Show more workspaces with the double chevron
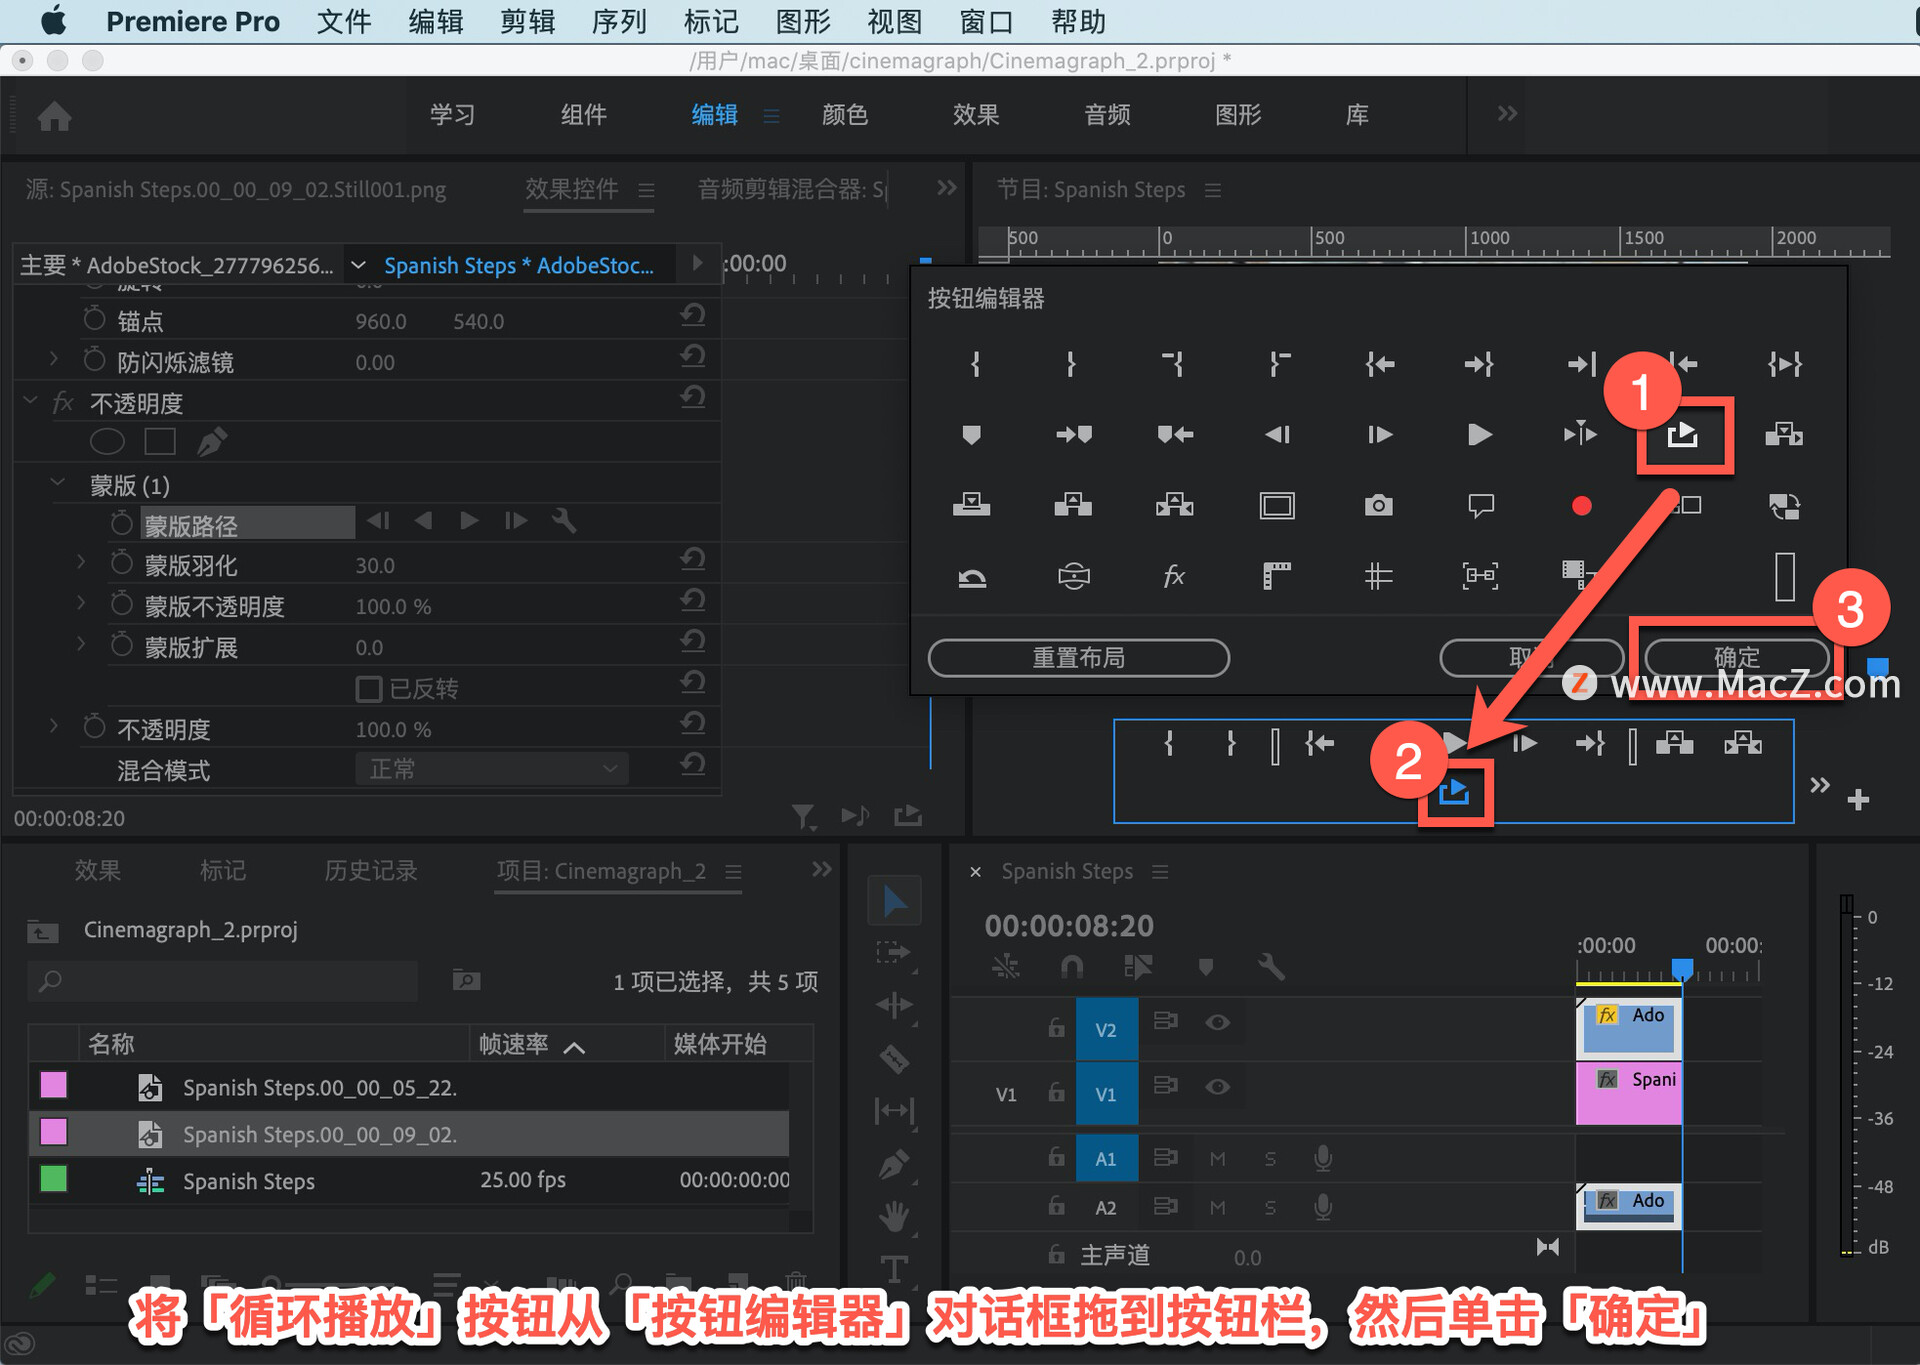The image size is (1920, 1365). 1507,114
